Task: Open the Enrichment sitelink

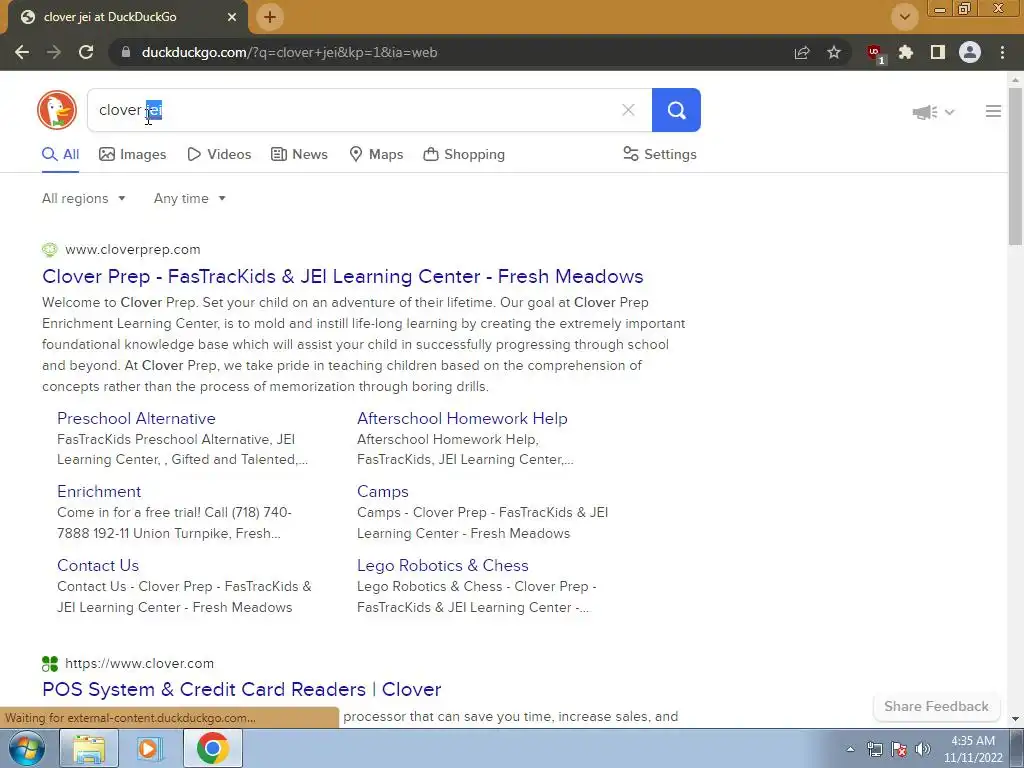Action: pyautogui.click(x=99, y=492)
